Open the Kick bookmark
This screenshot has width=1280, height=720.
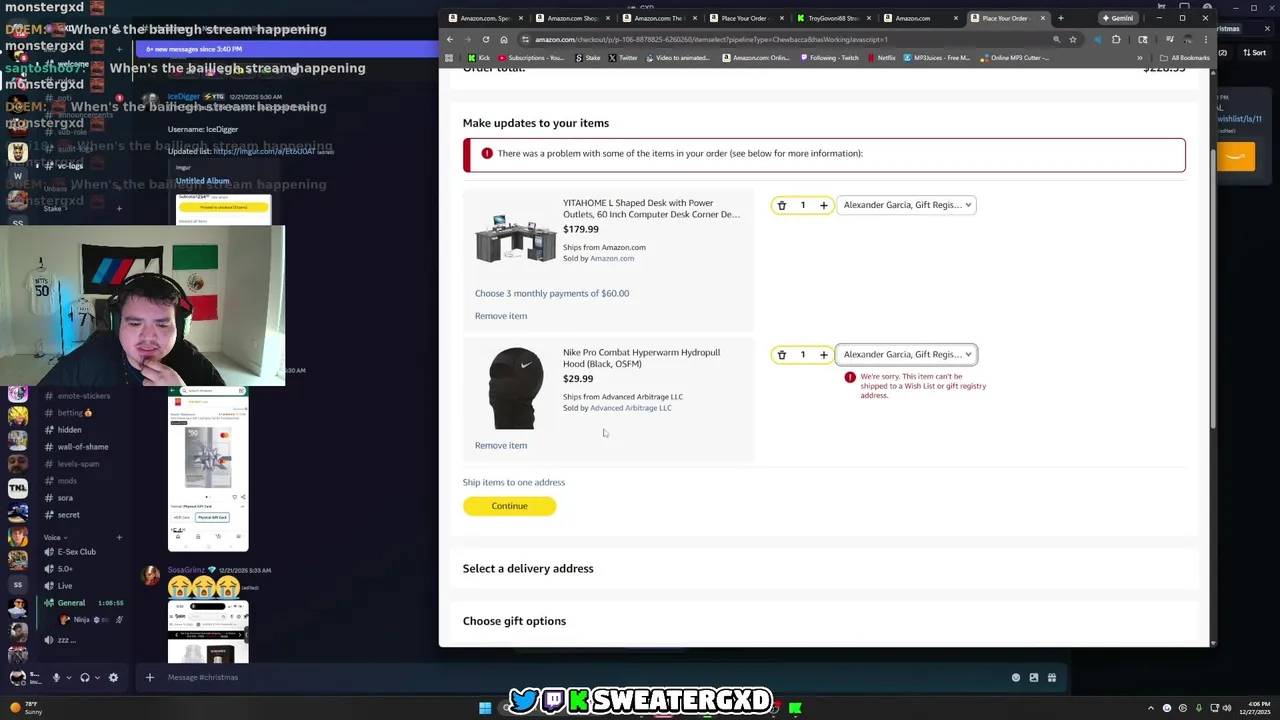(x=479, y=58)
